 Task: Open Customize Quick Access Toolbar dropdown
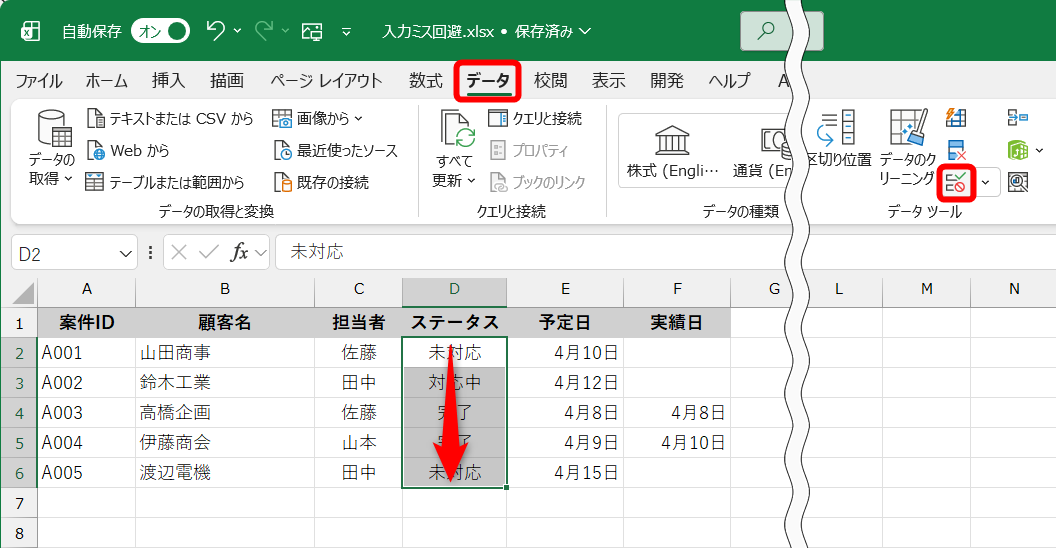click(x=346, y=32)
